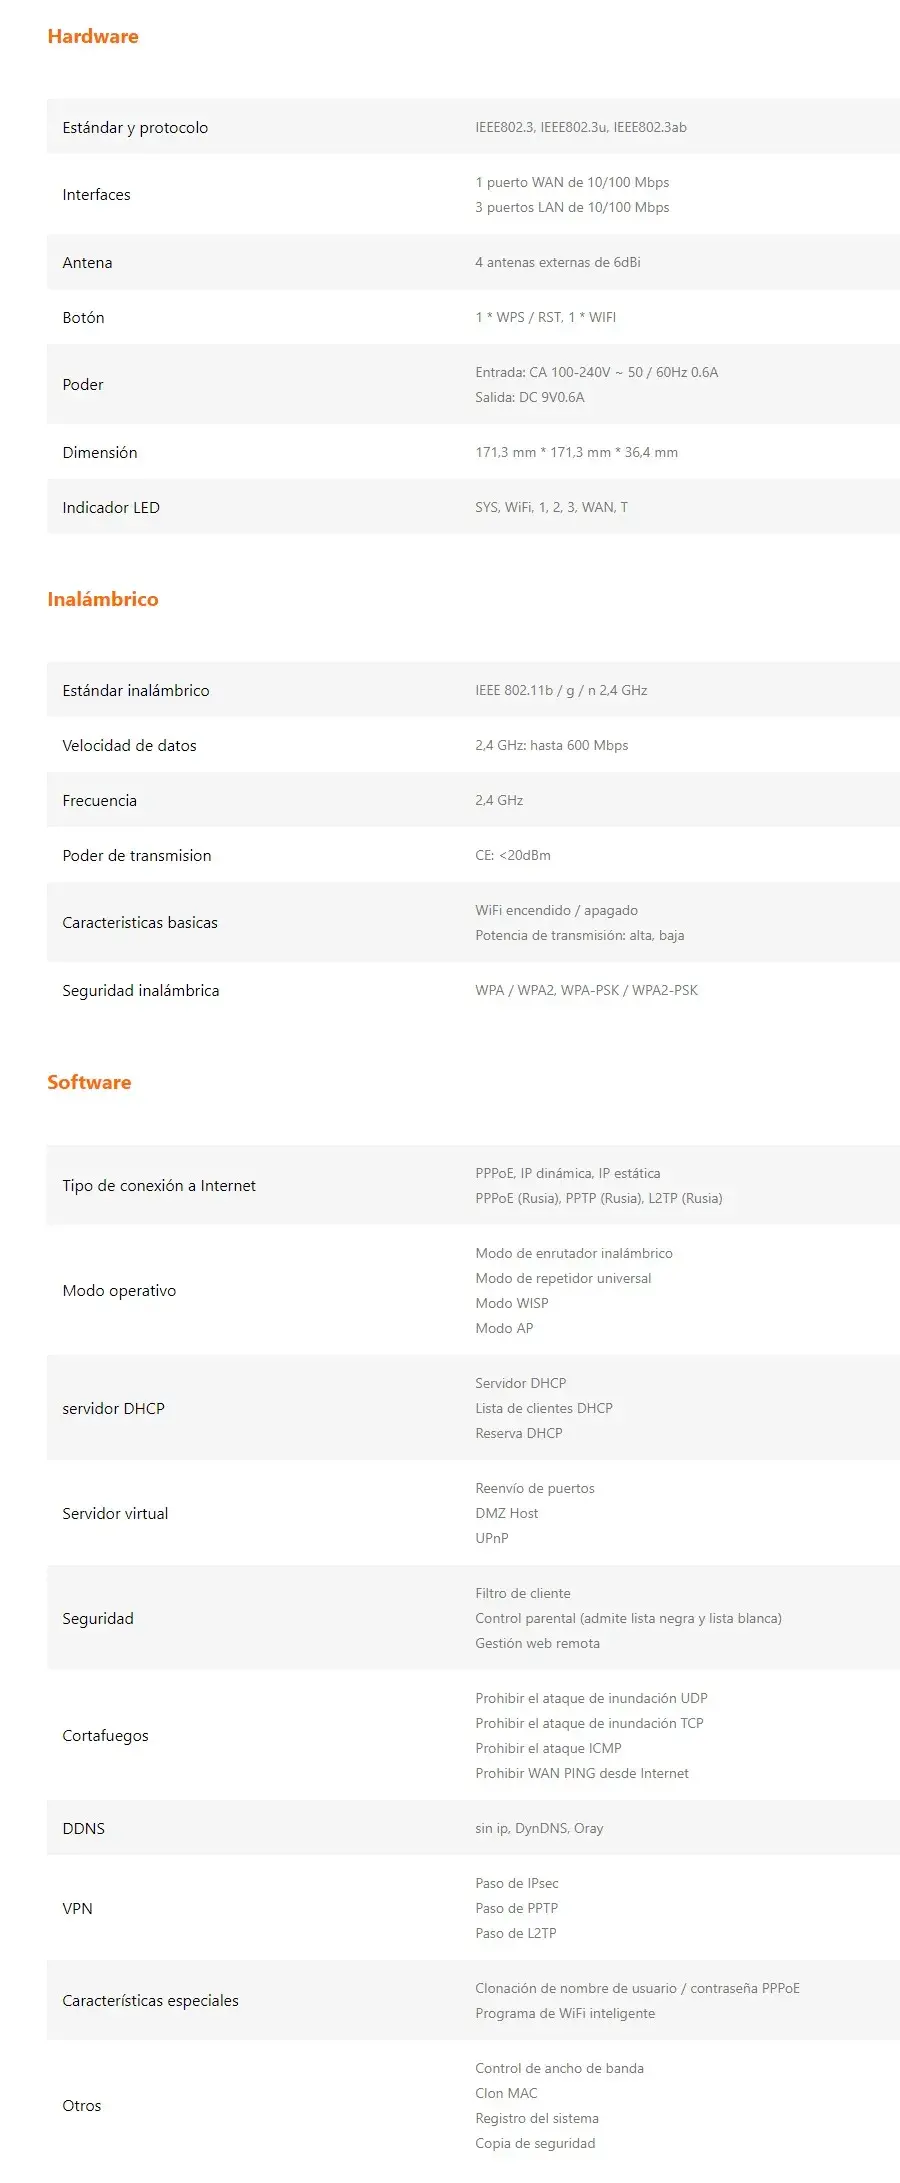The height and width of the screenshot is (2183, 900).
Task: Click the Botón row label
Action: click(x=83, y=317)
